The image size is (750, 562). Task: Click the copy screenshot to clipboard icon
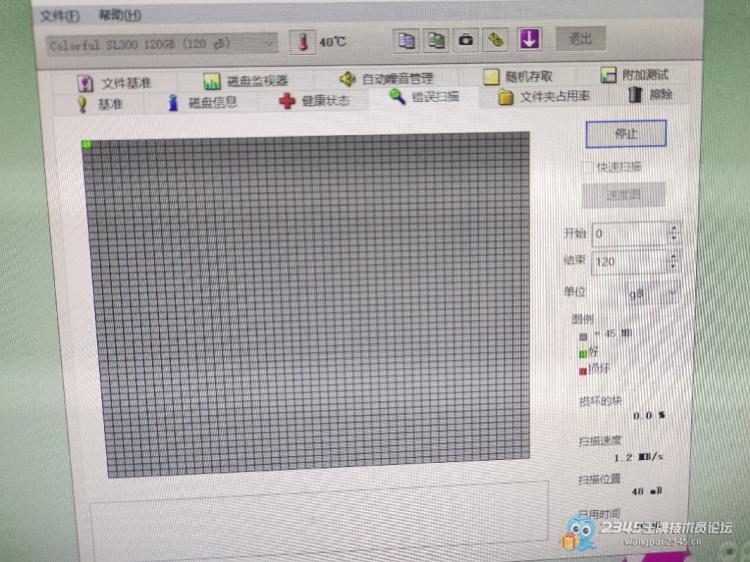click(x=436, y=40)
